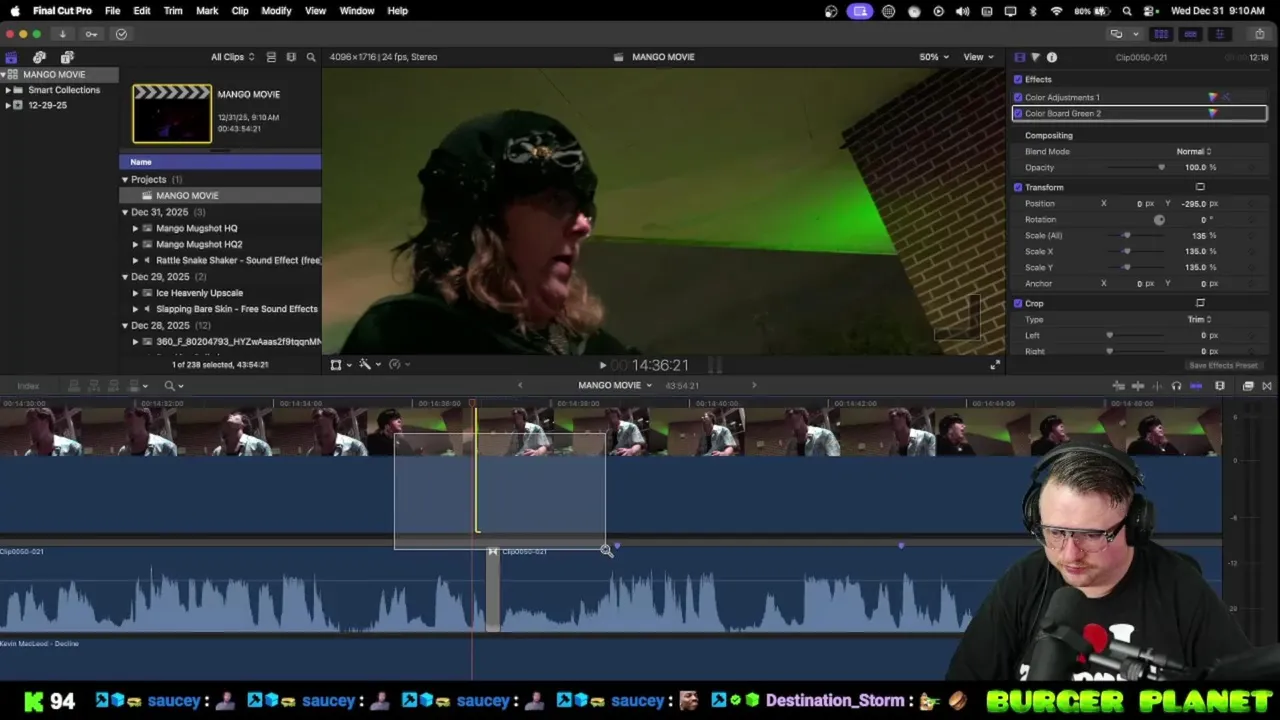Click the Save Effects Preset button
This screenshot has height=720, width=1280.
pos(1223,365)
